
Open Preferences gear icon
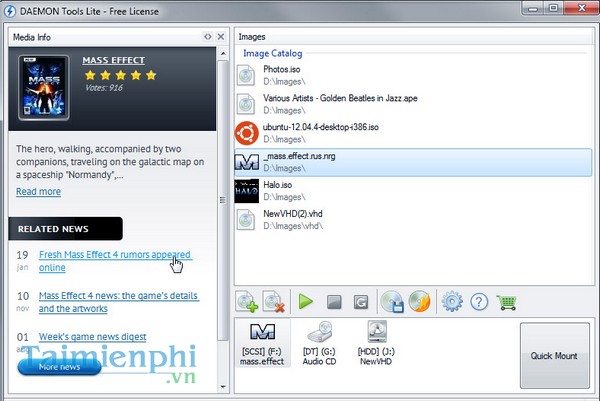[452, 302]
